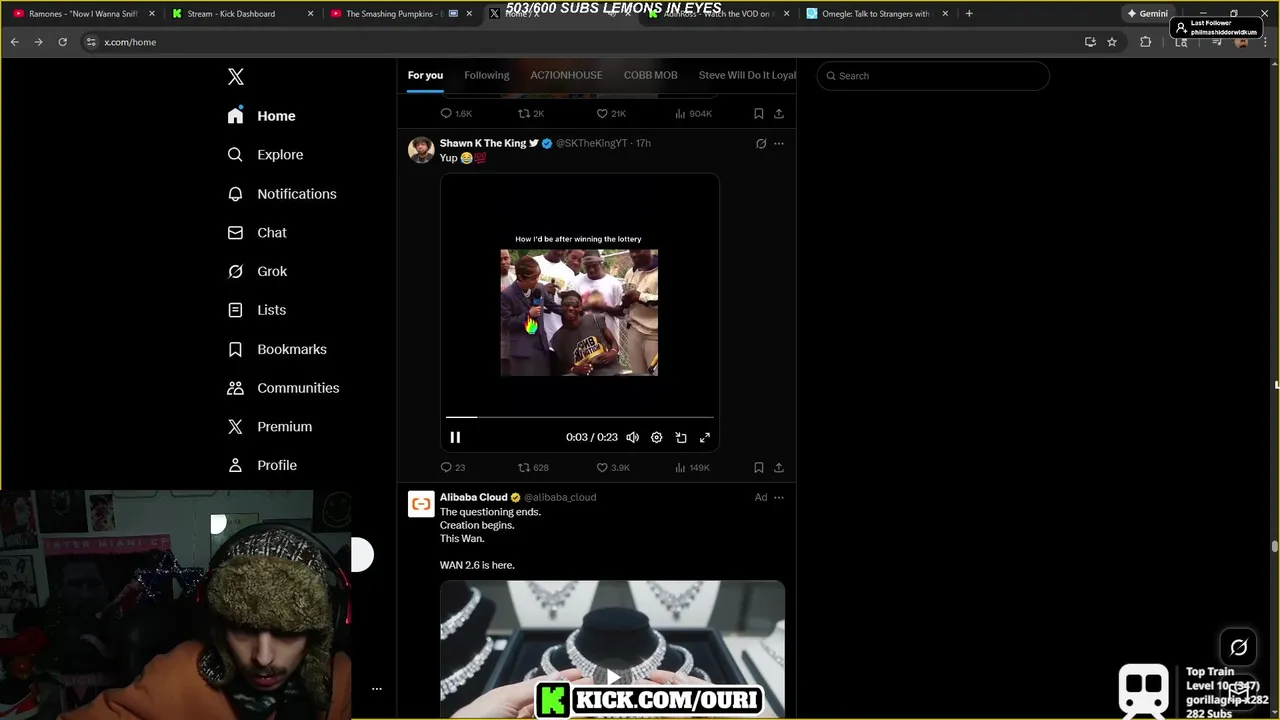
Task: Go forward in browser history
Action: pyautogui.click(x=38, y=42)
